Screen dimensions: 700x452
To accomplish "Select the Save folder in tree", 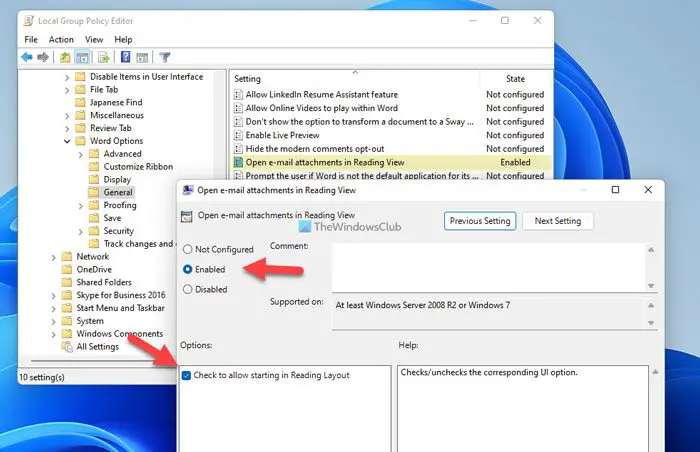I will (112, 218).
